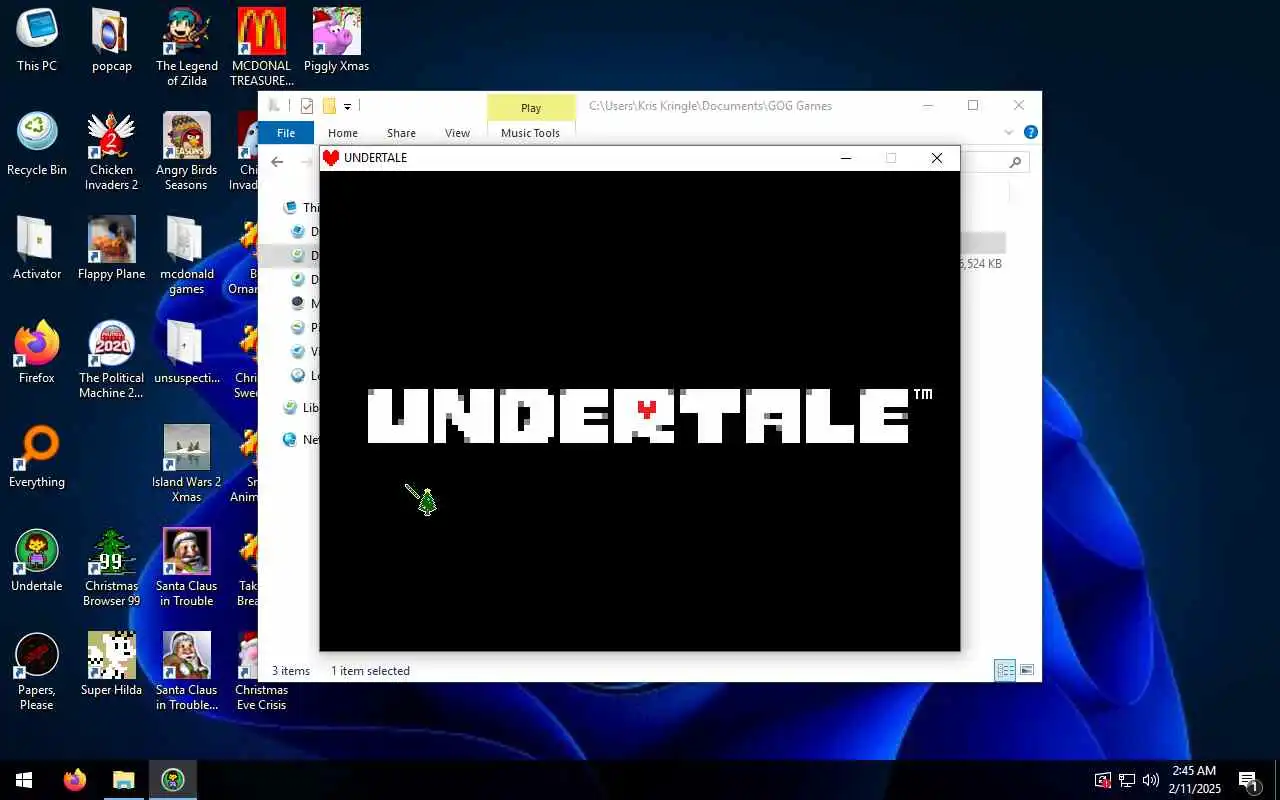The width and height of the screenshot is (1280, 800).
Task: Open the Windows Start menu
Action: 24,780
